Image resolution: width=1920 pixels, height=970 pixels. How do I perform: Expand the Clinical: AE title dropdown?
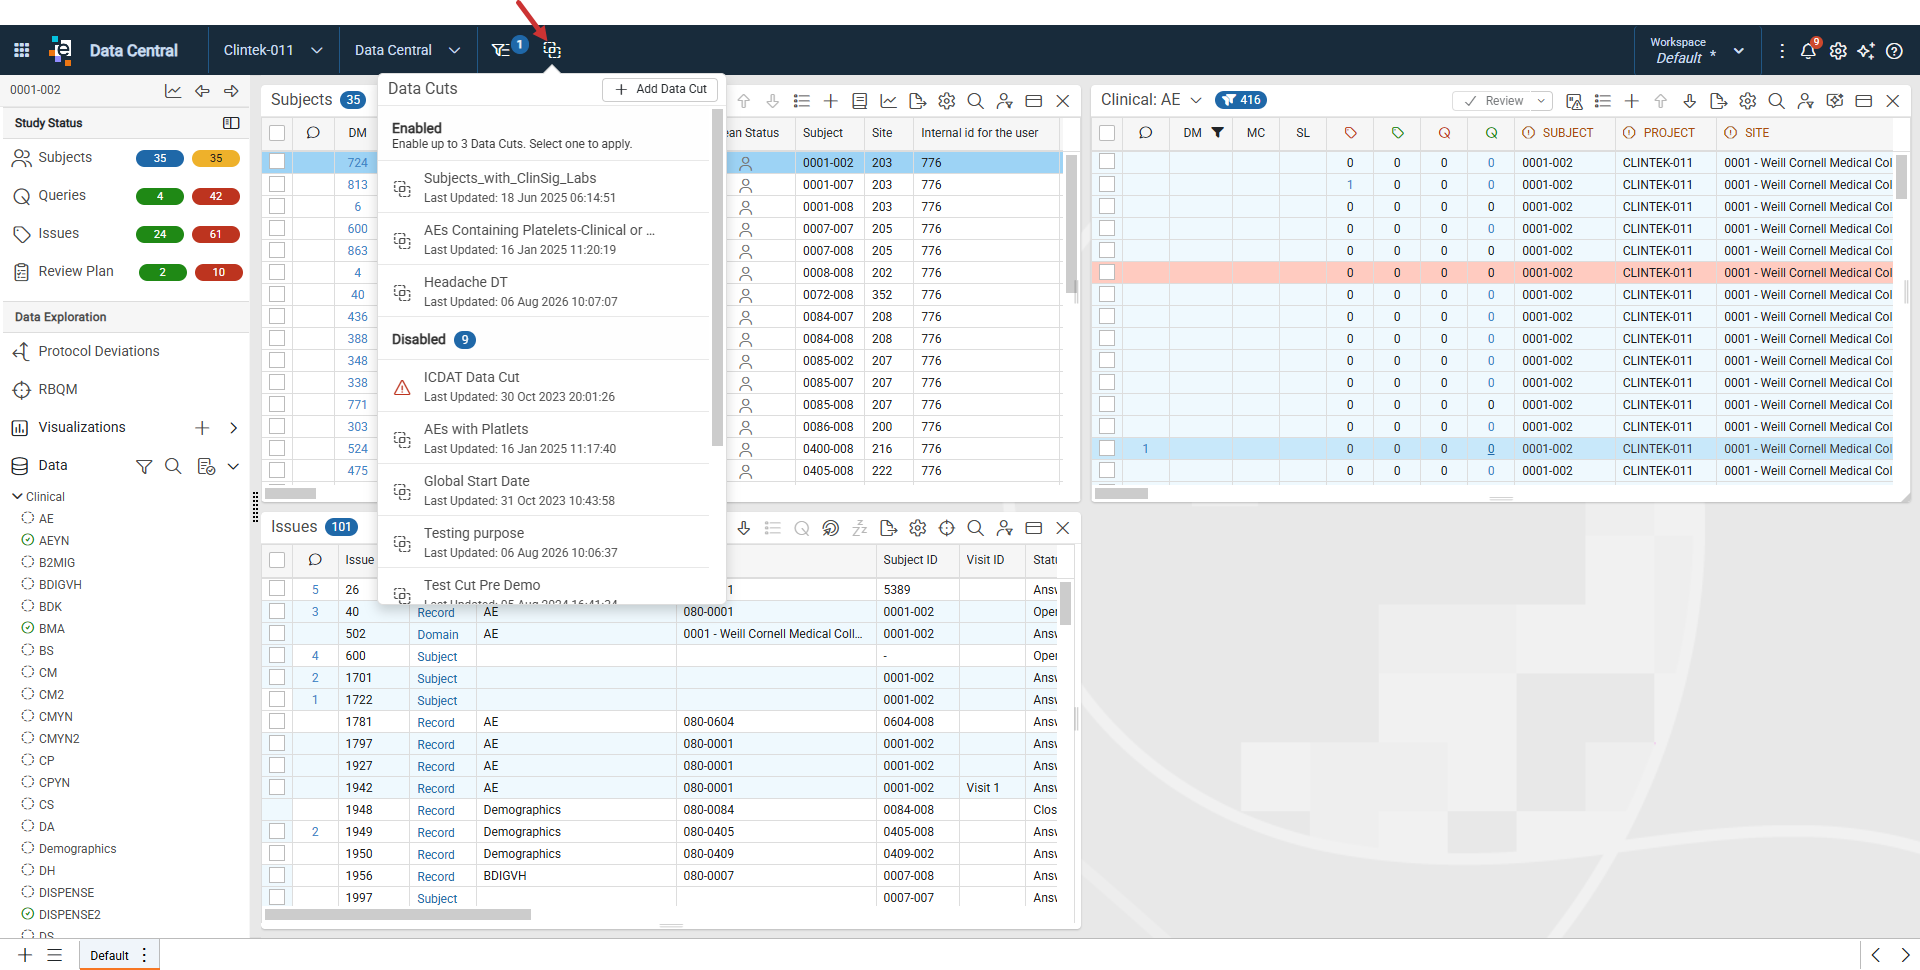(1196, 100)
